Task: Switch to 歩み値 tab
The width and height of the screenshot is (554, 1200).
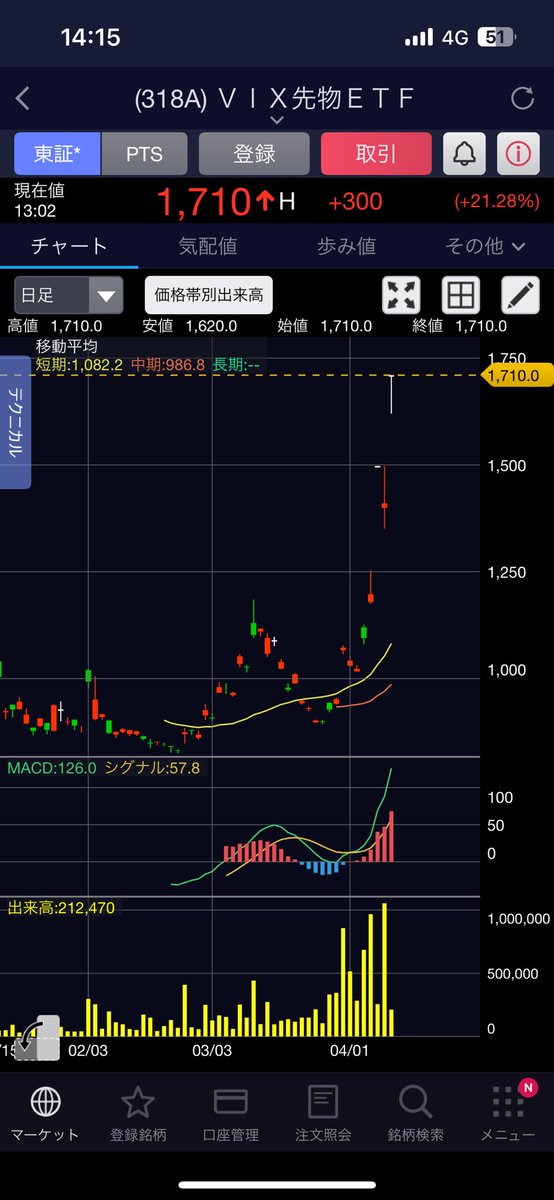Action: click(346, 245)
